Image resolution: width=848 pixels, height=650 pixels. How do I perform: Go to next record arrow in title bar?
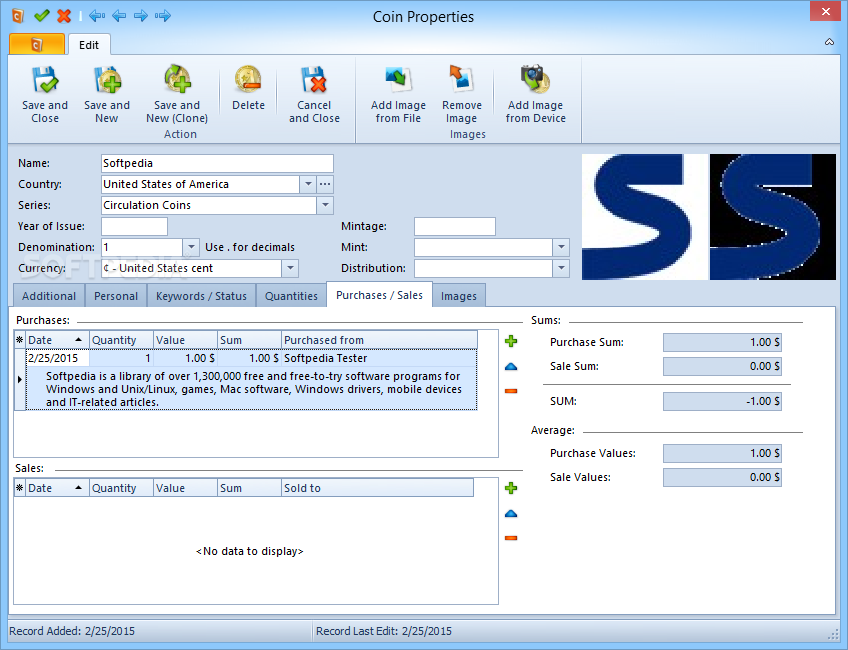click(x=141, y=16)
